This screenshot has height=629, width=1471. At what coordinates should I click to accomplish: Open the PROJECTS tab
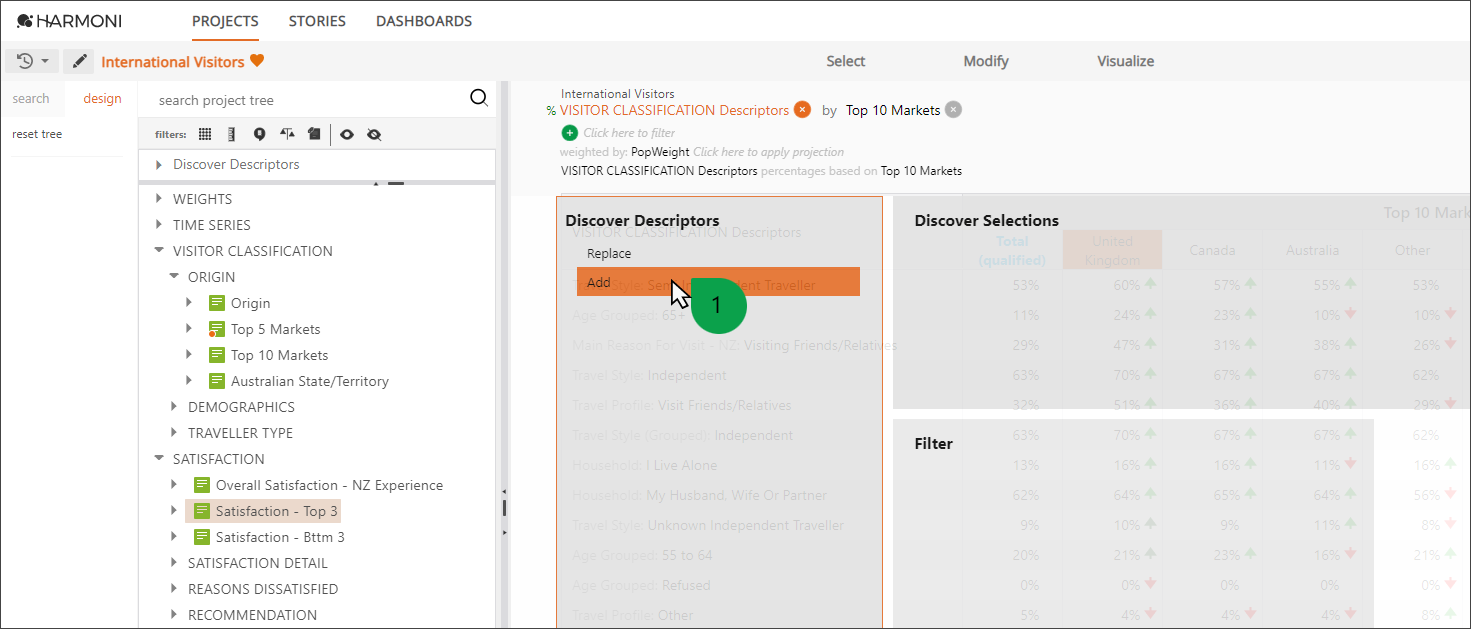225,21
